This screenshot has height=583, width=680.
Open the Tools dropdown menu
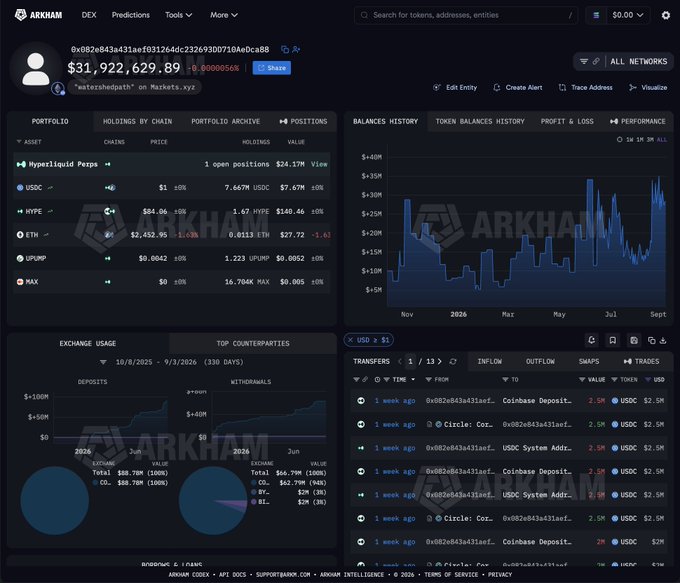point(178,15)
